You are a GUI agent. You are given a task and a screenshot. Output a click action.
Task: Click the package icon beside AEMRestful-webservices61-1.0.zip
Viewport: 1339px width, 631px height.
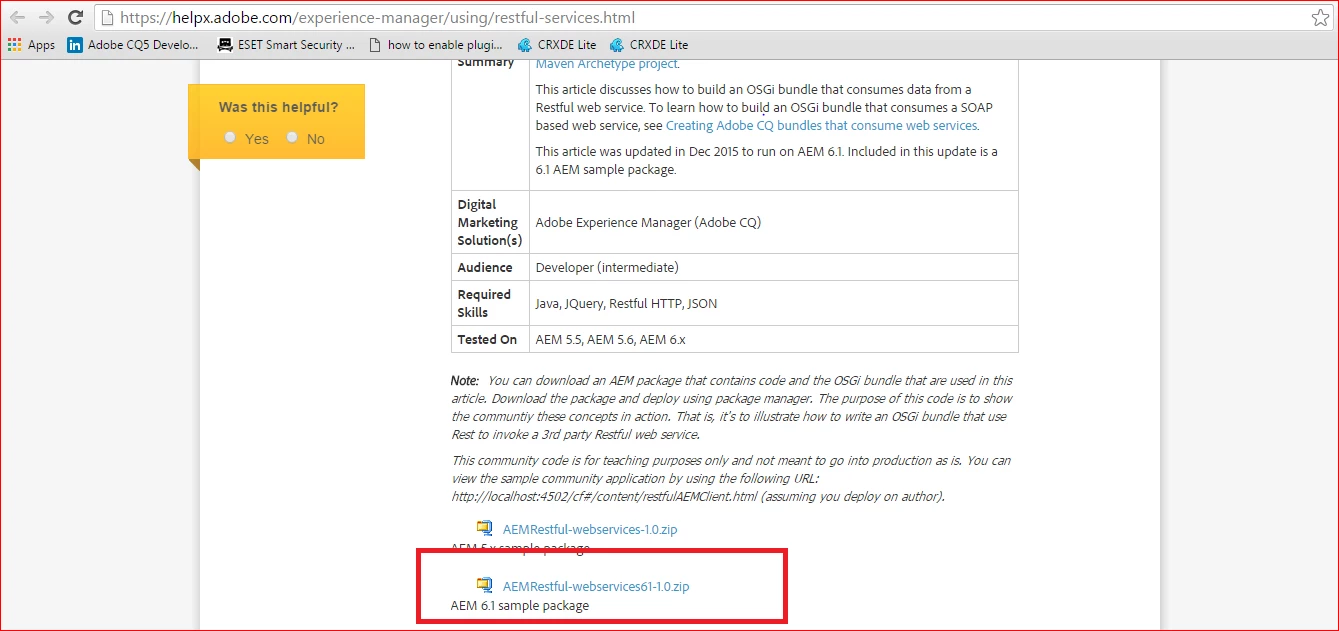pos(485,586)
